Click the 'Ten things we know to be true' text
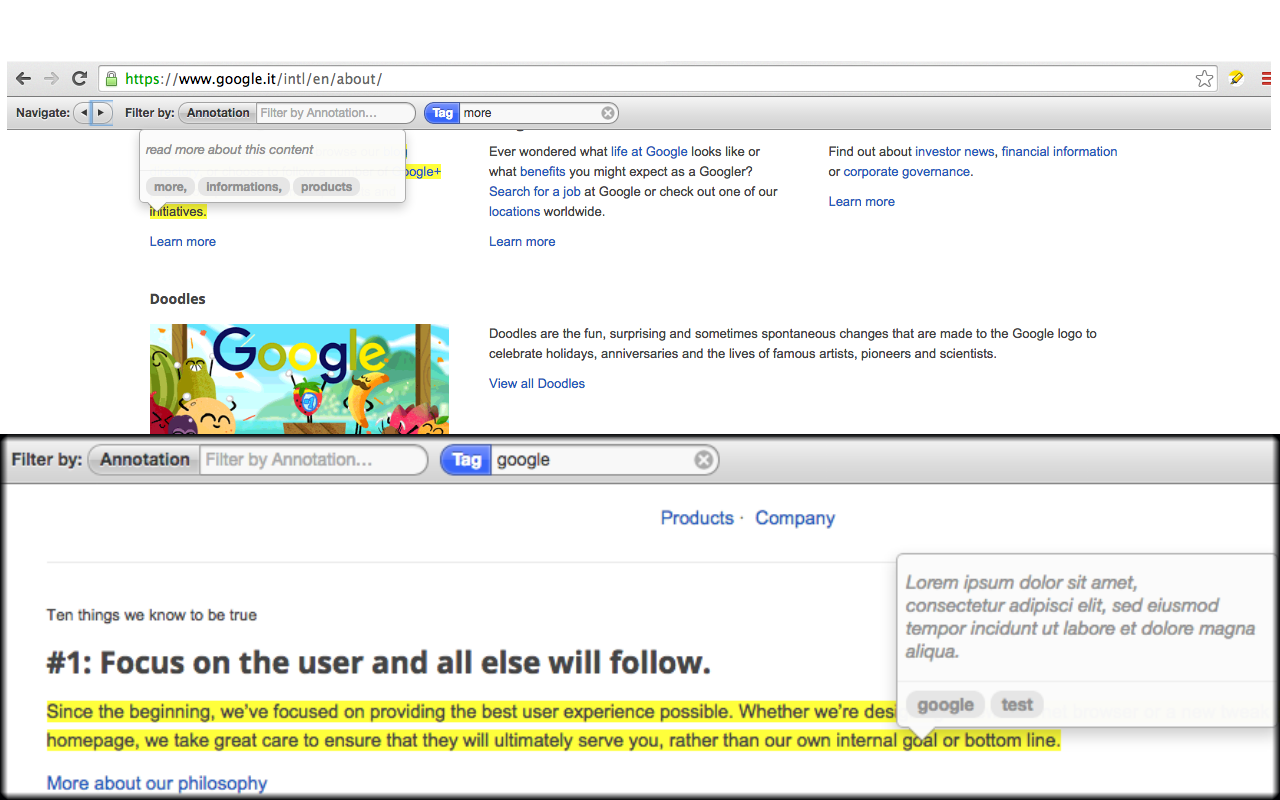1280x800 pixels. 151,615
